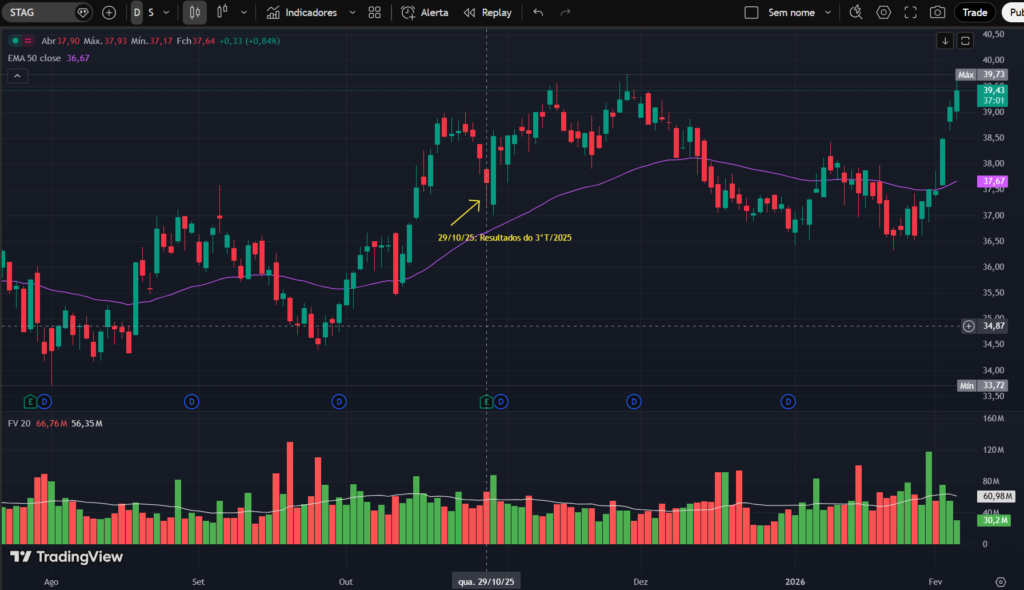Collapse the legend panel arrow
Screen dimensions: 1024x590
click(x=16, y=75)
